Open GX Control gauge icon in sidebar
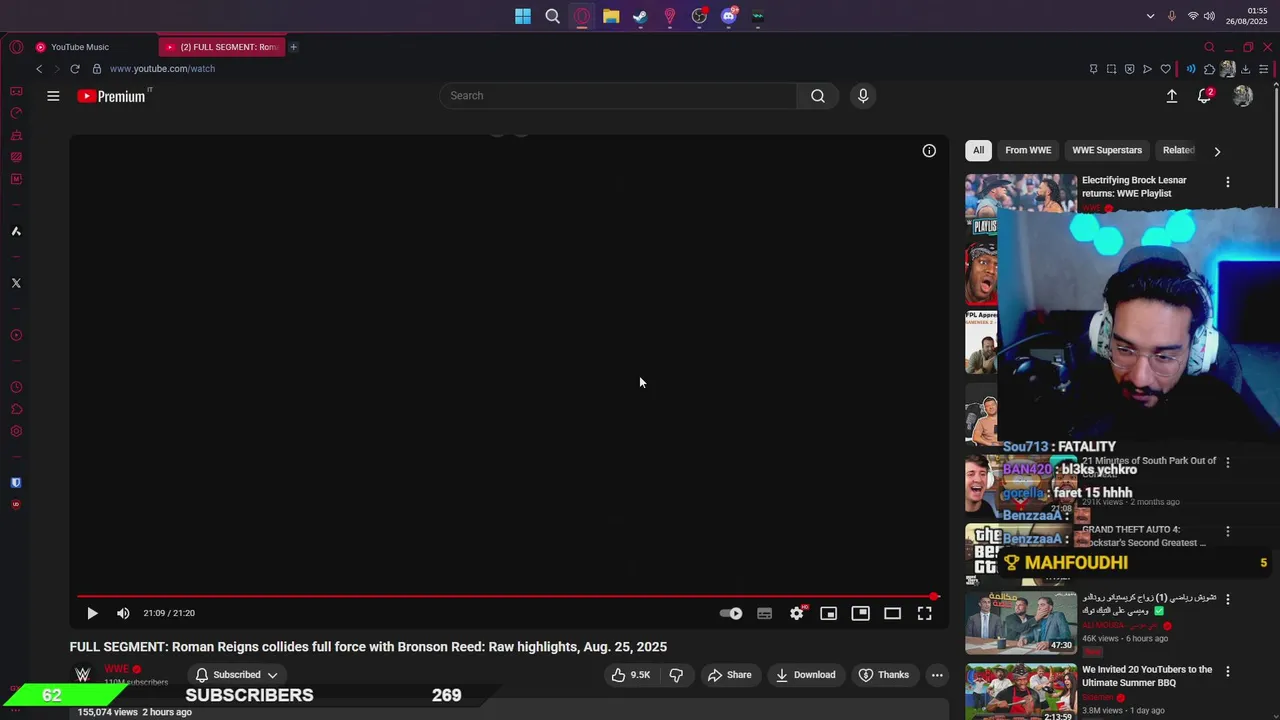1280x720 pixels. pyautogui.click(x=16, y=113)
